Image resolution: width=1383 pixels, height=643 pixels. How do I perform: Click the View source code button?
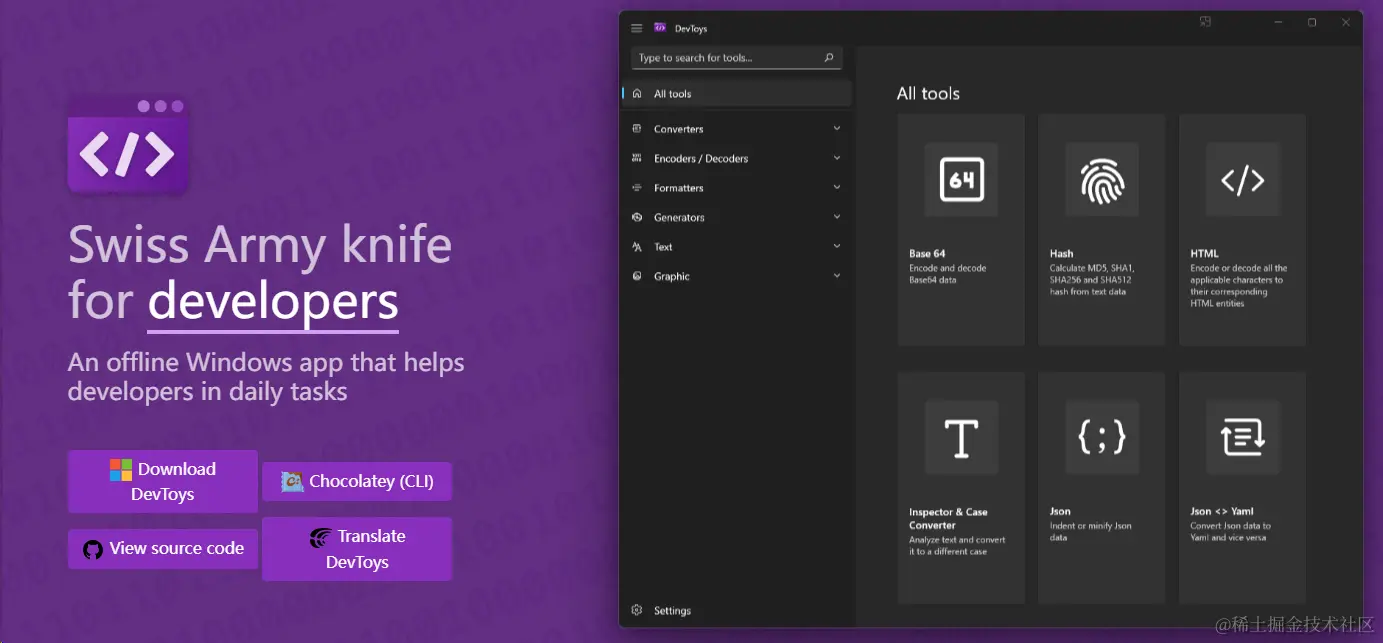163,548
